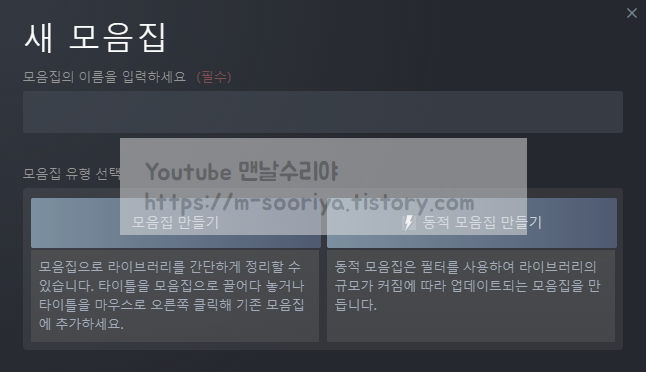This screenshot has width=646, height=372.
Task: Click the lightning bolt dynamic collection icon
Action: (x=408, y=223)
